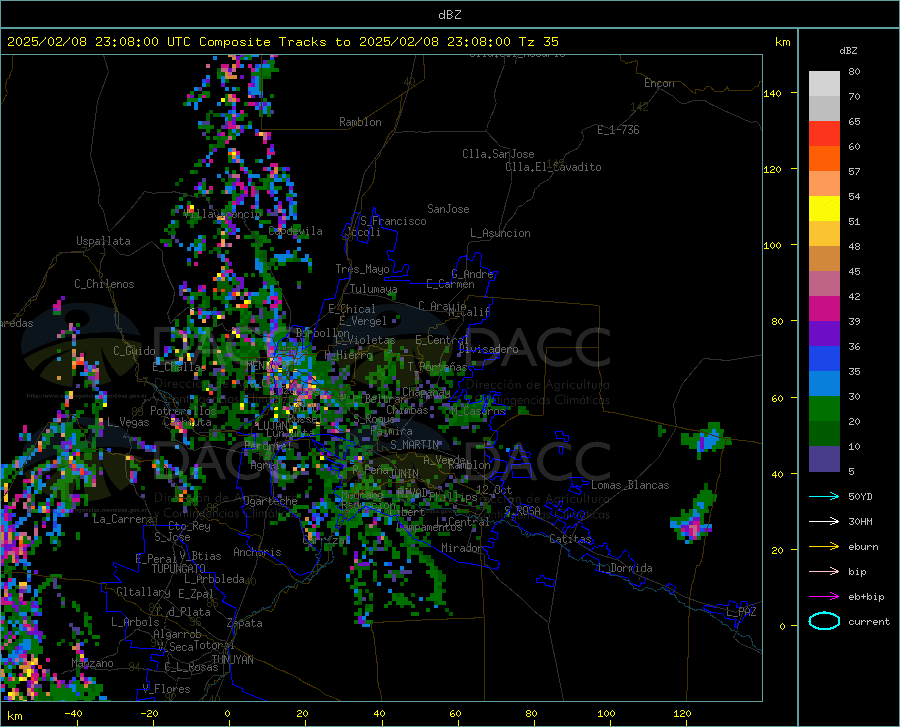Click the 140 tick label on the vertical axis
Screen dimensions: 900x727
772,93
